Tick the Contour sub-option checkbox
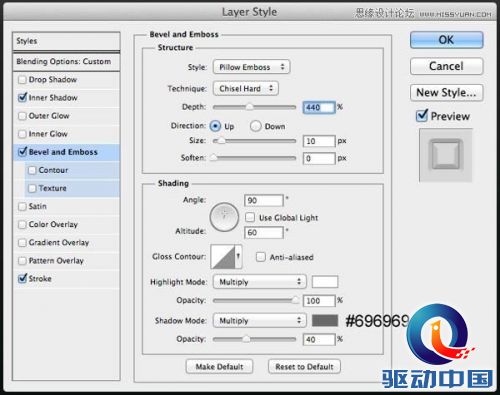 (x=32, y=170)
